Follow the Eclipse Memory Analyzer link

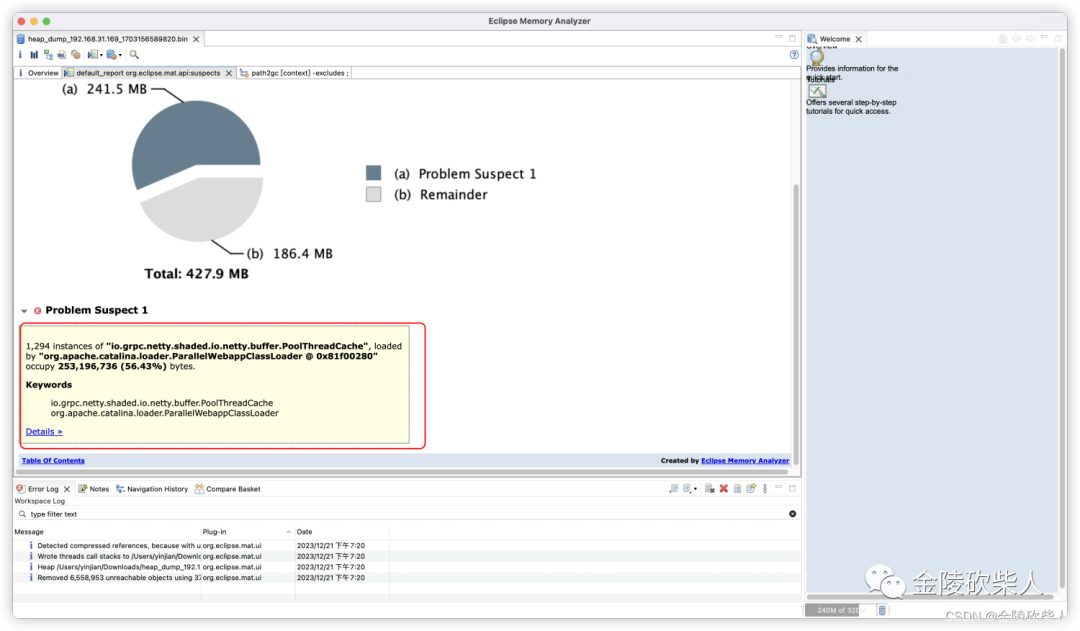745,461
